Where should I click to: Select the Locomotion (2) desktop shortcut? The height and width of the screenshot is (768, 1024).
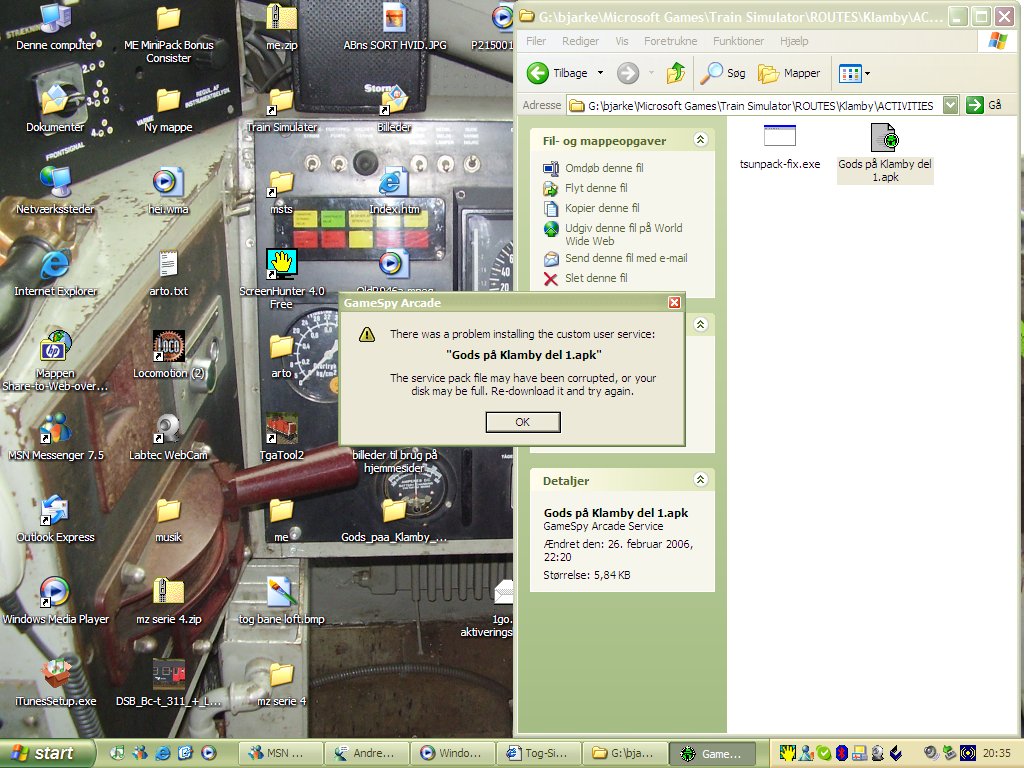tap(168, 355)
